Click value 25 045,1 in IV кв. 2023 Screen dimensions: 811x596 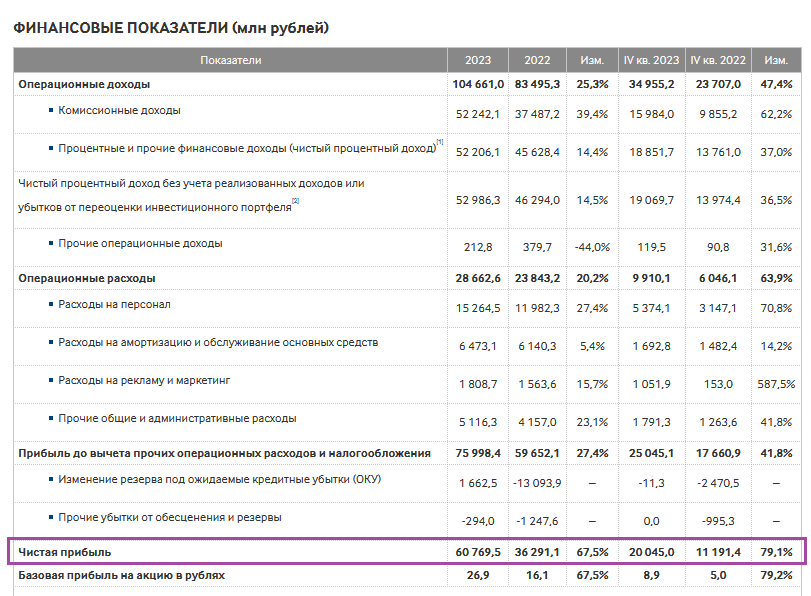(x=651, y=453)
